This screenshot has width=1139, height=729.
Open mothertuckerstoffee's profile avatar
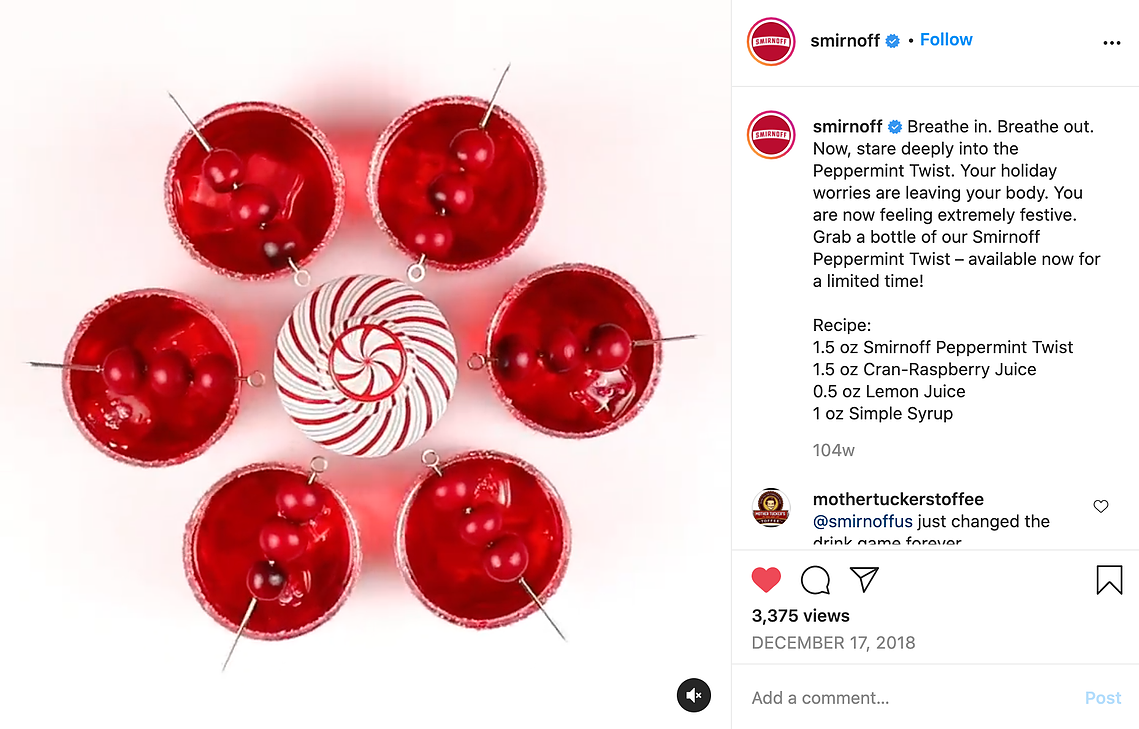[x=771, y=508]
